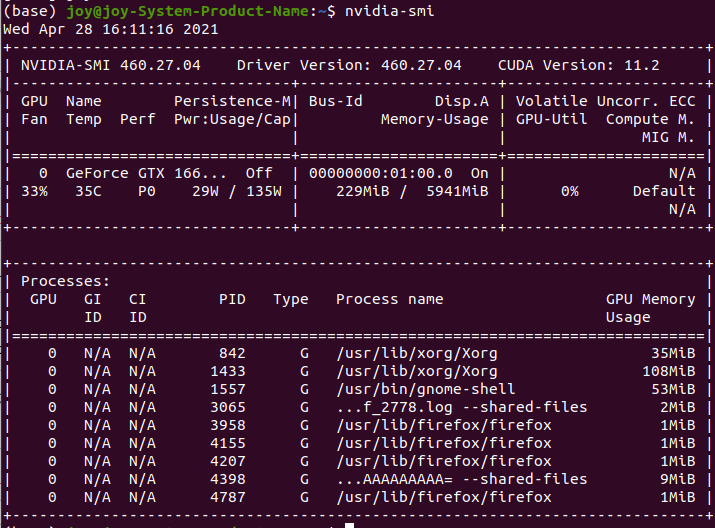Click the 'MIG M.' header text

(668, 137)
